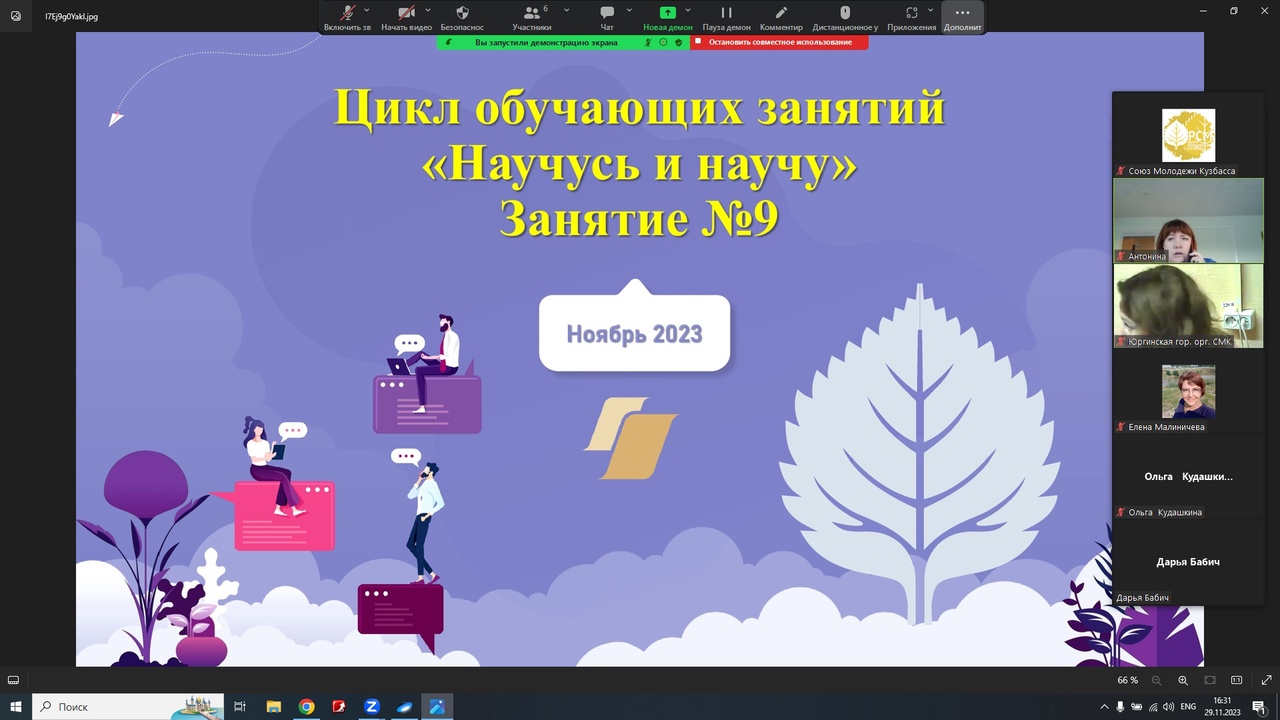Open the Photos app taskbar icon

pyautogui.click(x=437, y=706)
